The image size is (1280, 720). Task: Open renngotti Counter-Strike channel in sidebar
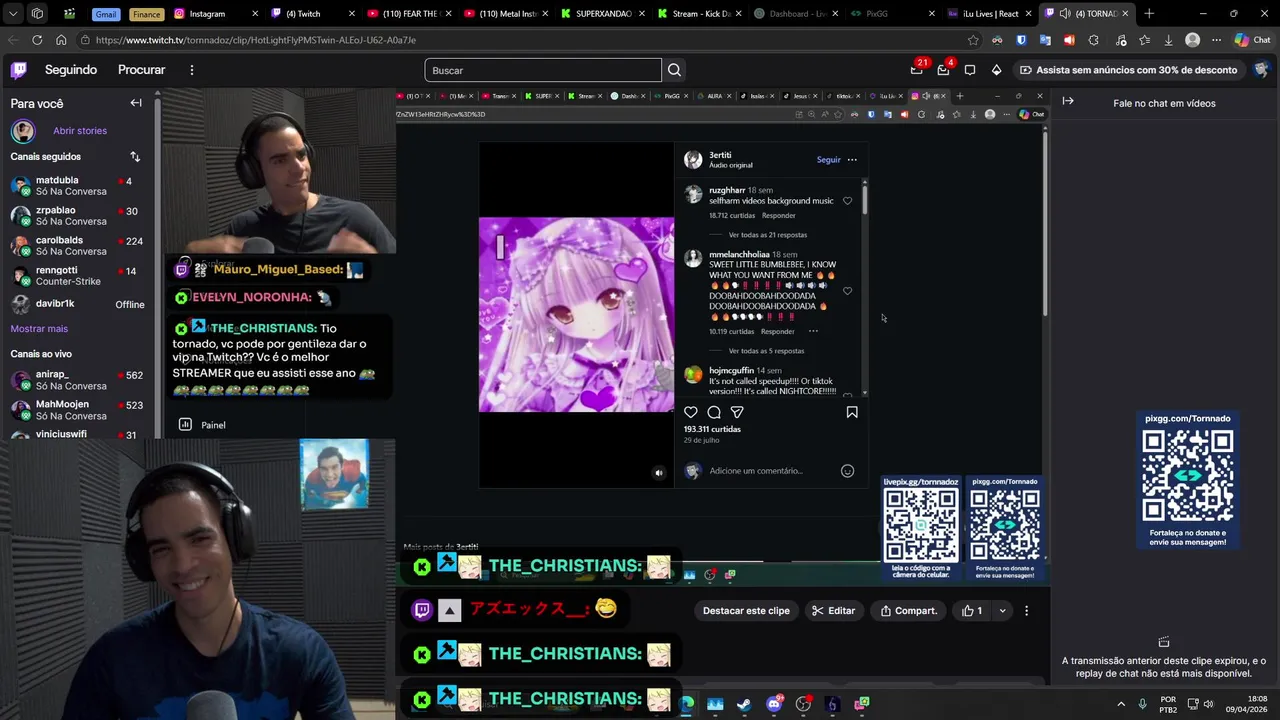coord(77,276)
